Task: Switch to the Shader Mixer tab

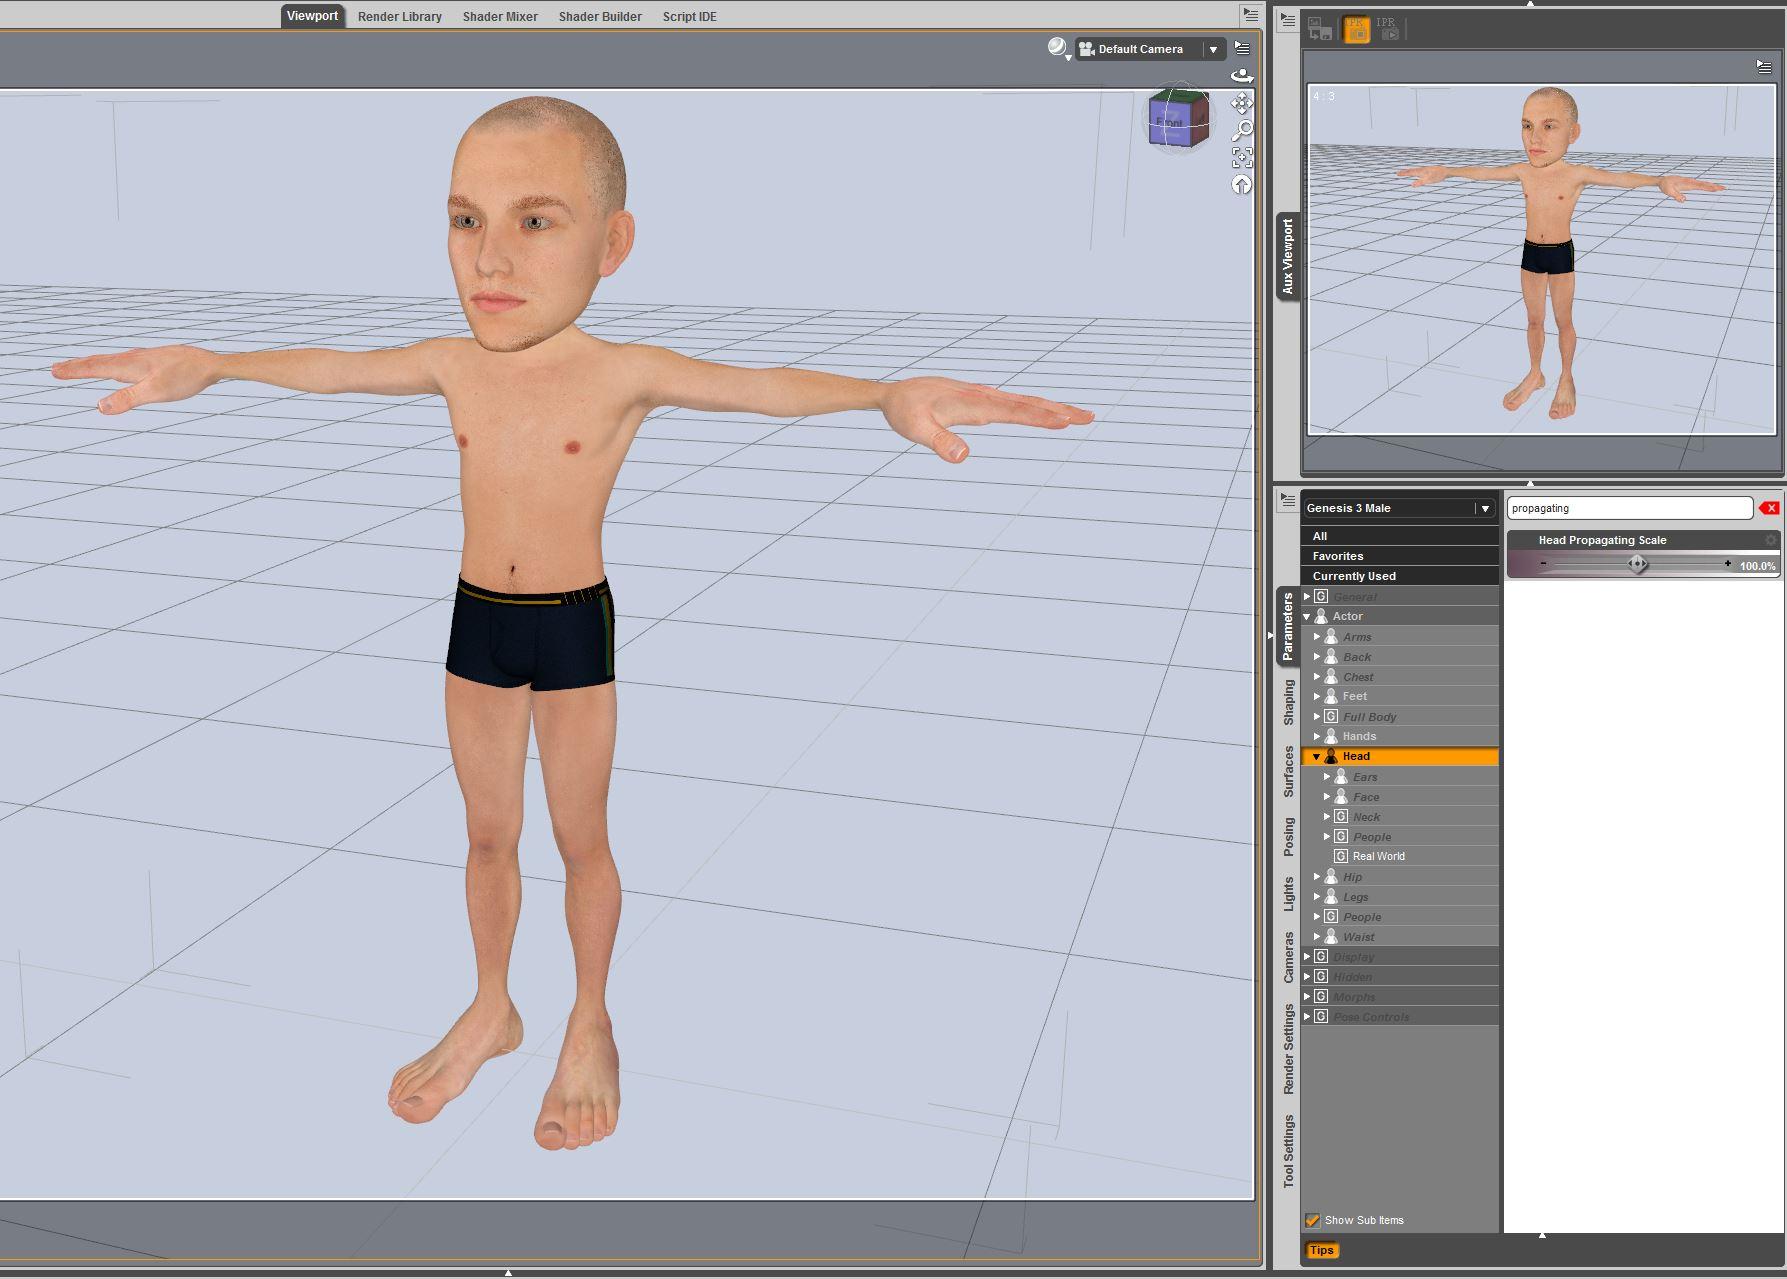Action: pos(500,17)
